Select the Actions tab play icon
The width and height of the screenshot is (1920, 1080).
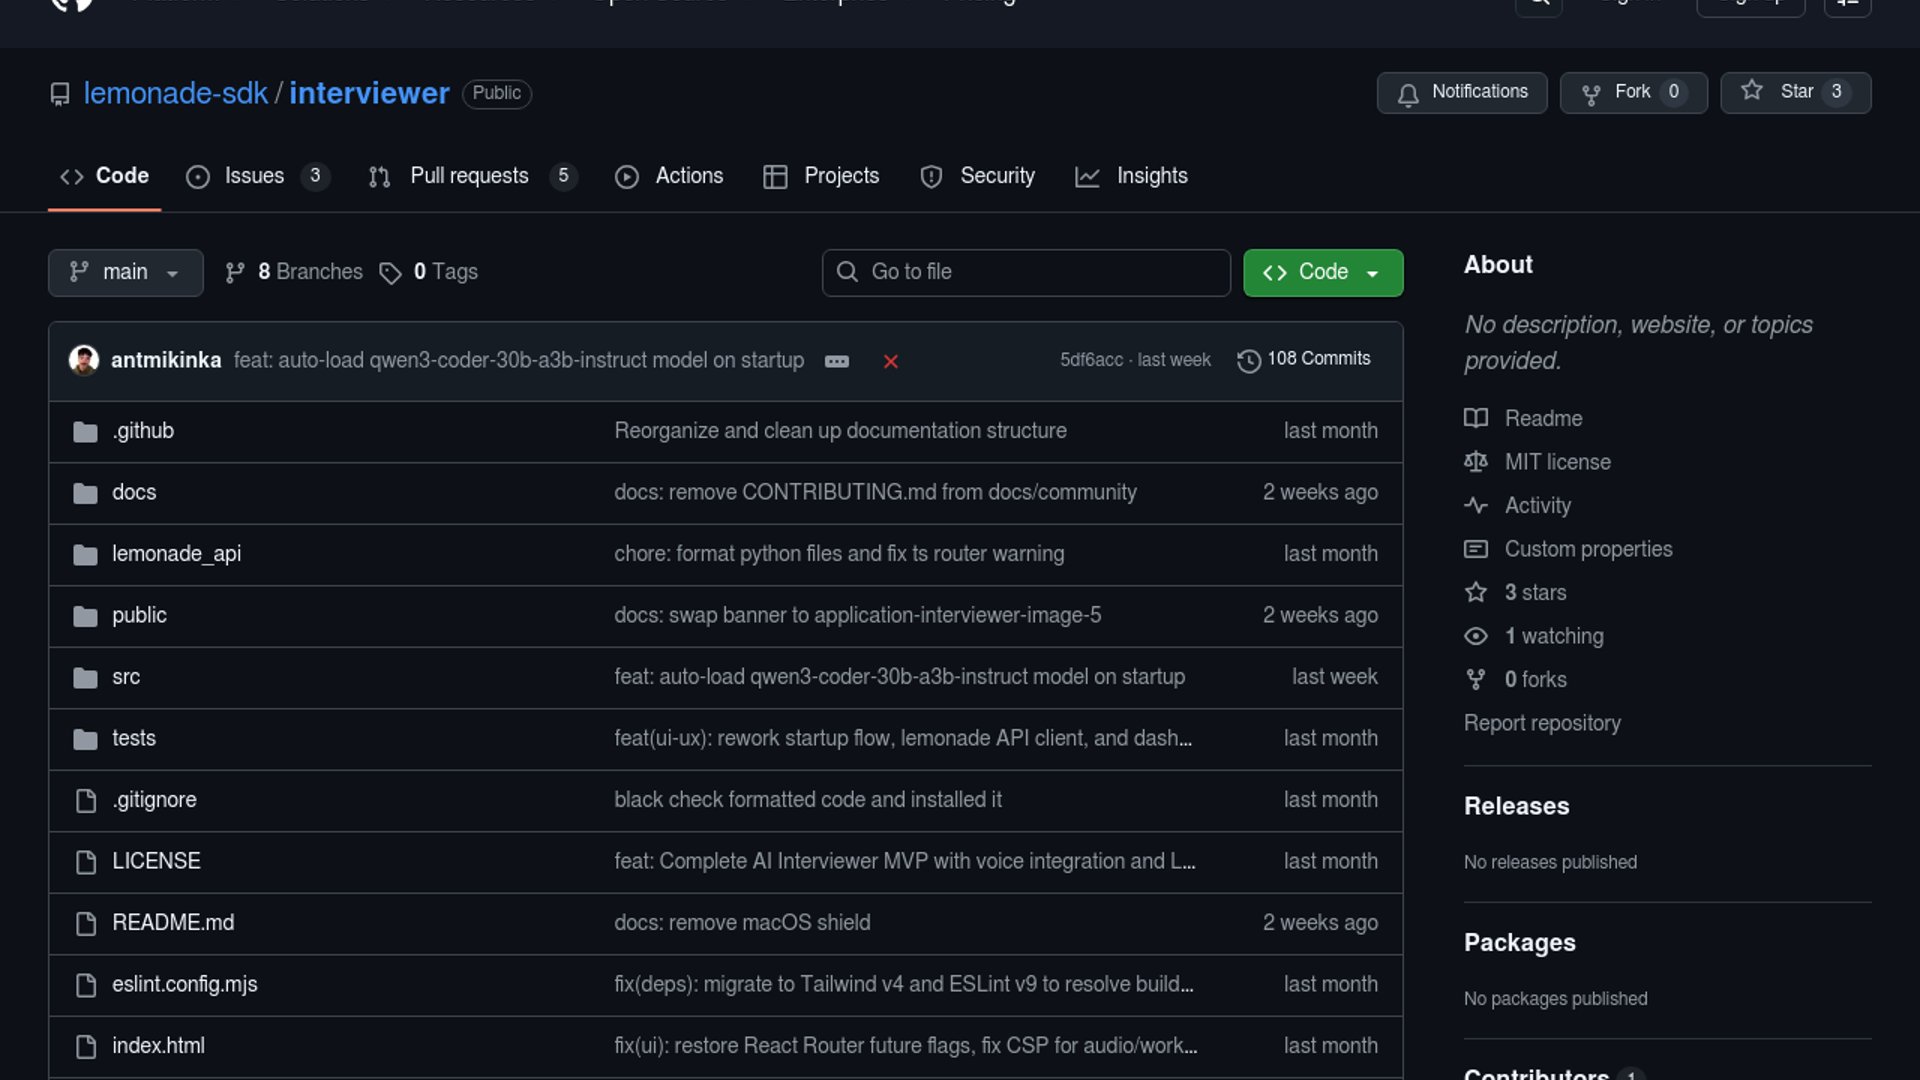tap(627, 177)
